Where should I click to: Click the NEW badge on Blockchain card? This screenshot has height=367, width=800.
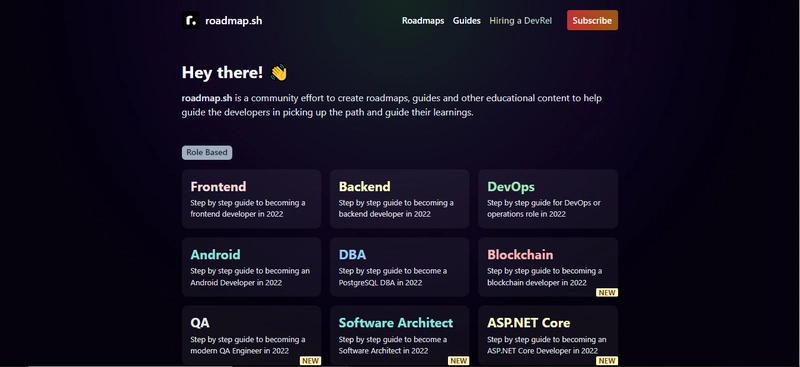(x=607, y=292)
